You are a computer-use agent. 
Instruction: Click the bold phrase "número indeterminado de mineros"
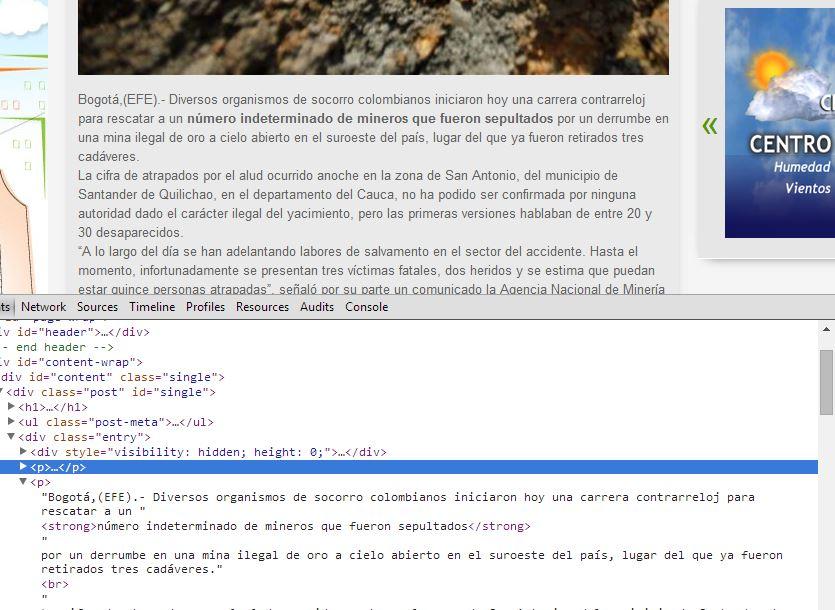coord(297,118)
